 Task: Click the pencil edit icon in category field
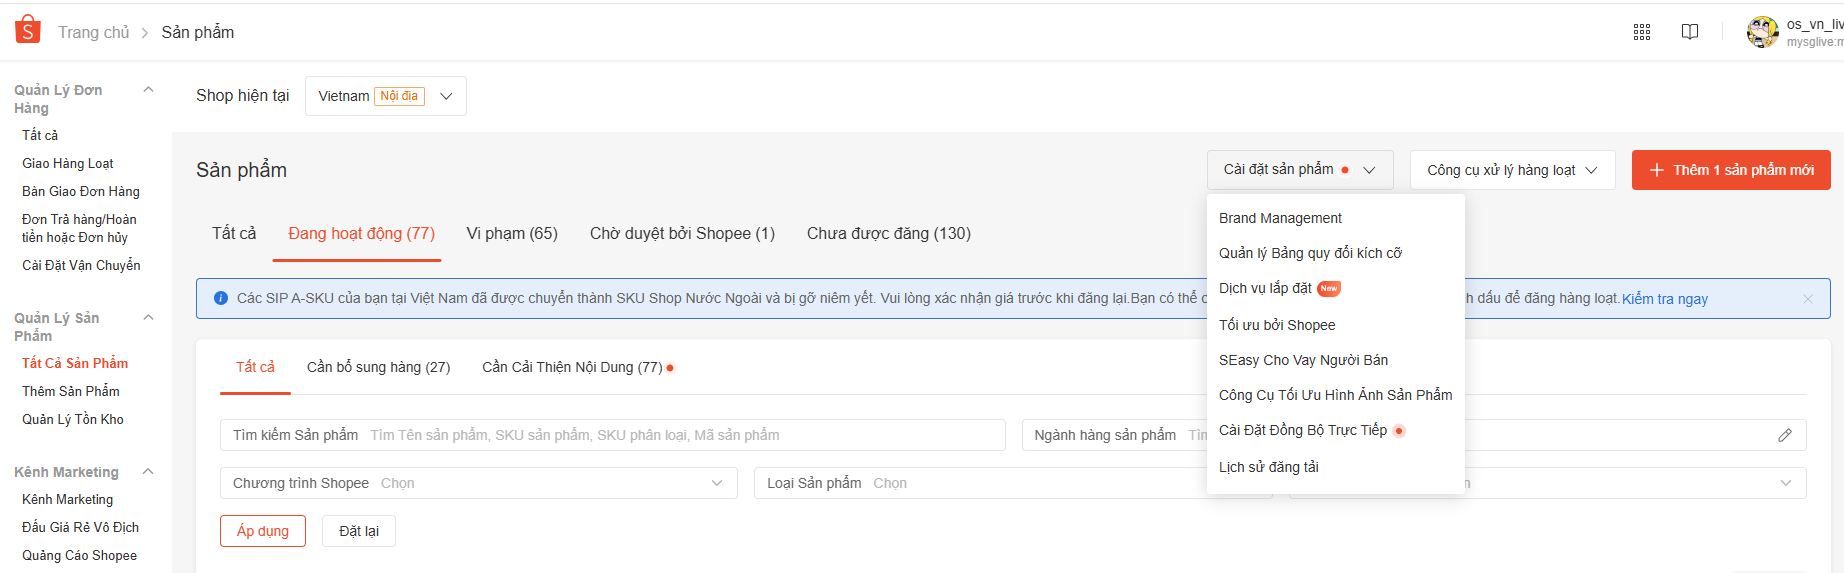[x=1785, y=435]
